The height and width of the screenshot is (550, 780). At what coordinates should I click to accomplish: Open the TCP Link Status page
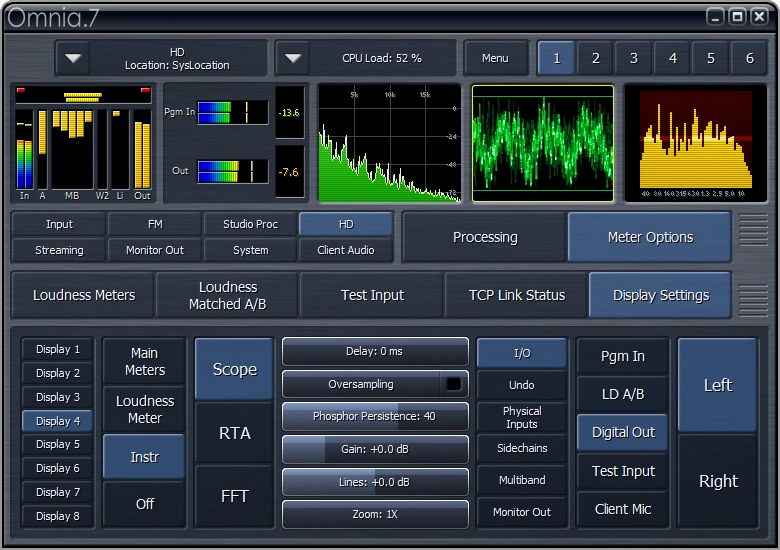click(517, 295)
